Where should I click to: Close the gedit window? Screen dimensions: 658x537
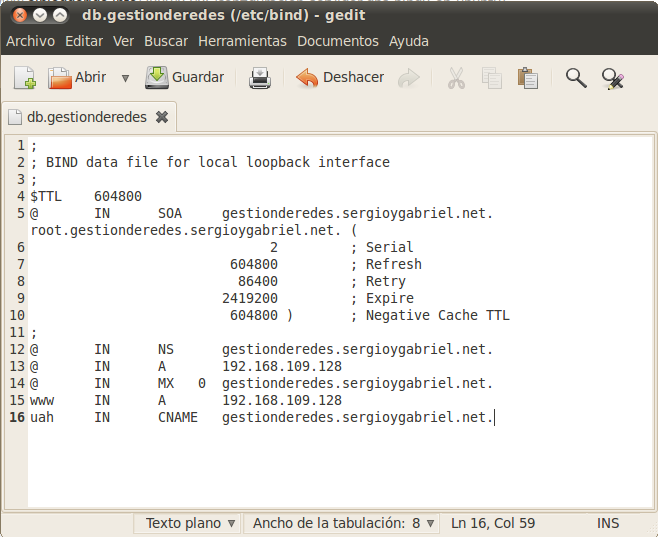19,16
